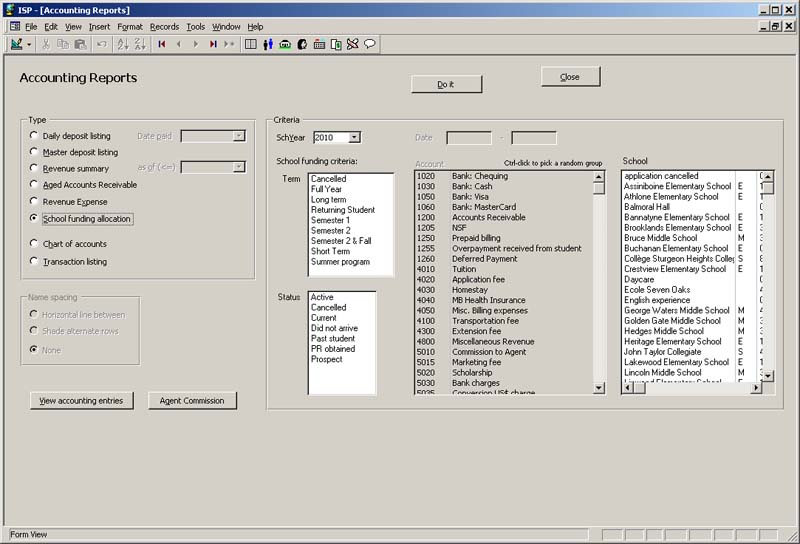This screenshot has width=800, height=544.
Task: Go to last record arrow icon
Action: 213,44
